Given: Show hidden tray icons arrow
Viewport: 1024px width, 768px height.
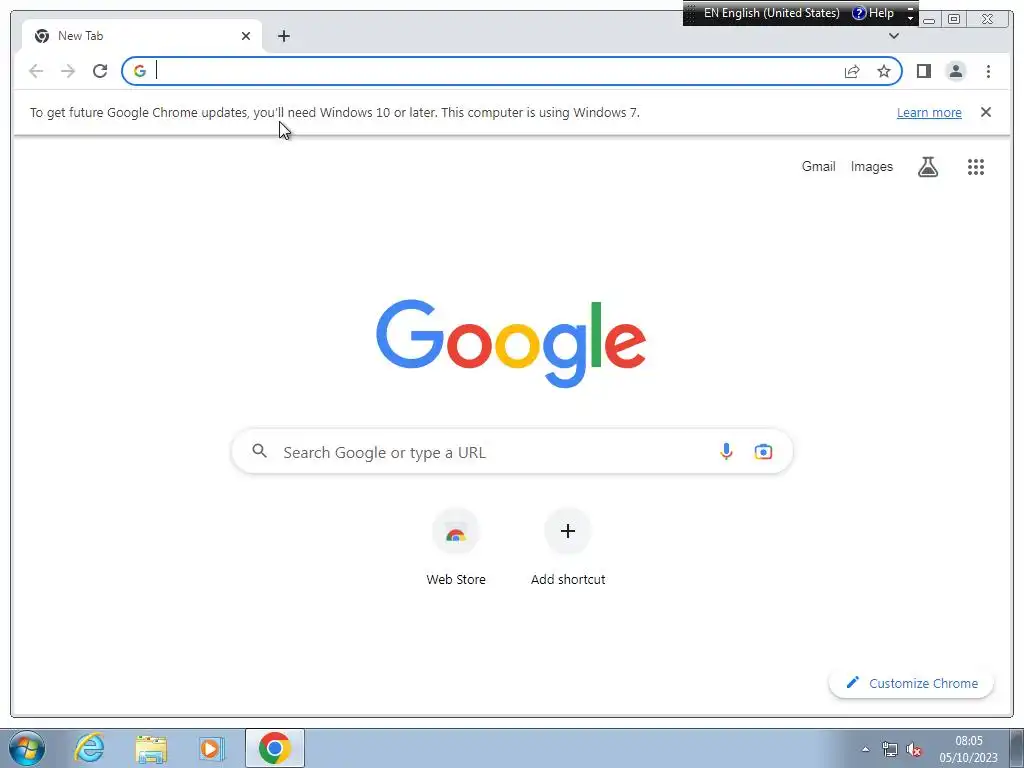Looking at the screenshot, I should point(865,749).
